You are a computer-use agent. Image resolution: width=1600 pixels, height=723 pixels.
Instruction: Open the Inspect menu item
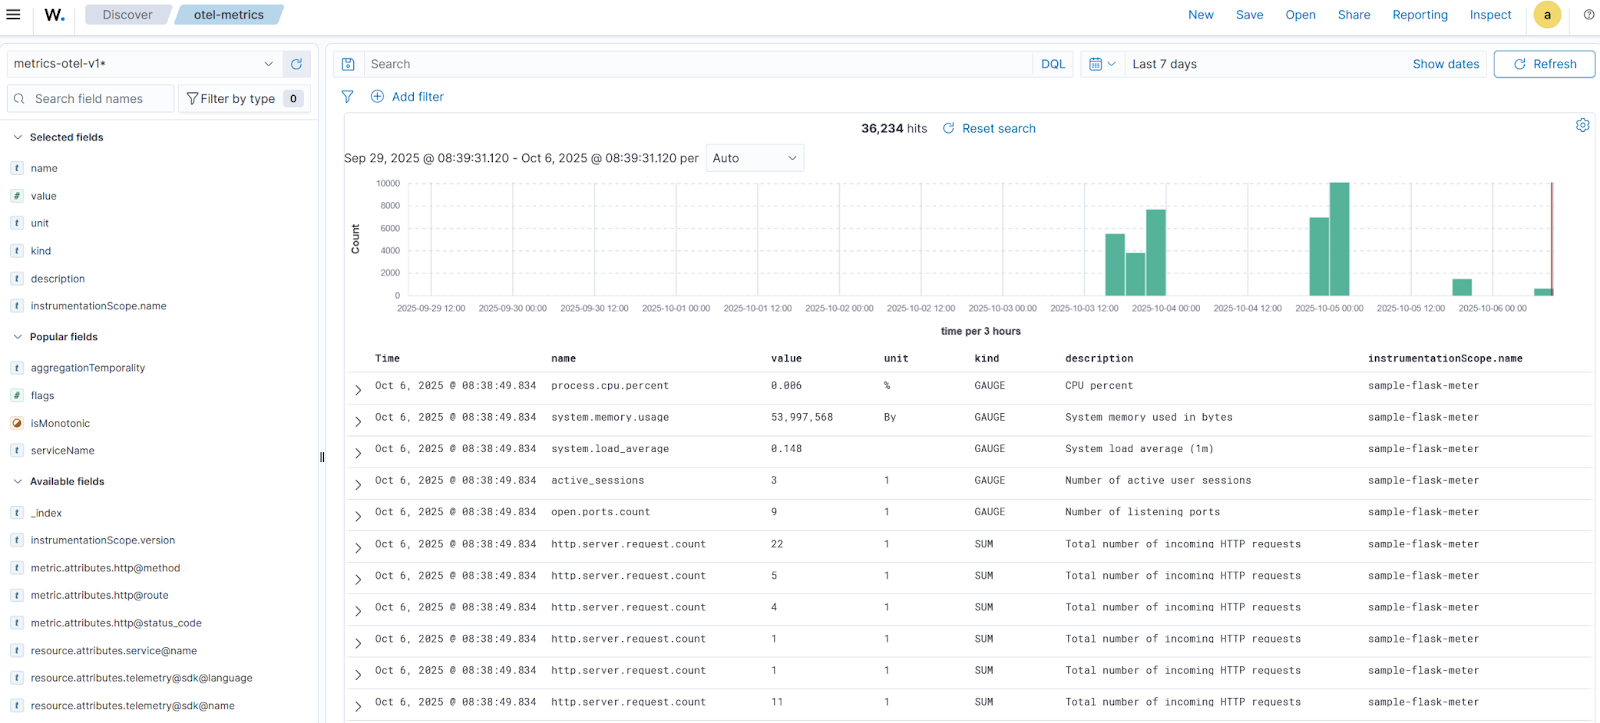tap(1489, 15)
